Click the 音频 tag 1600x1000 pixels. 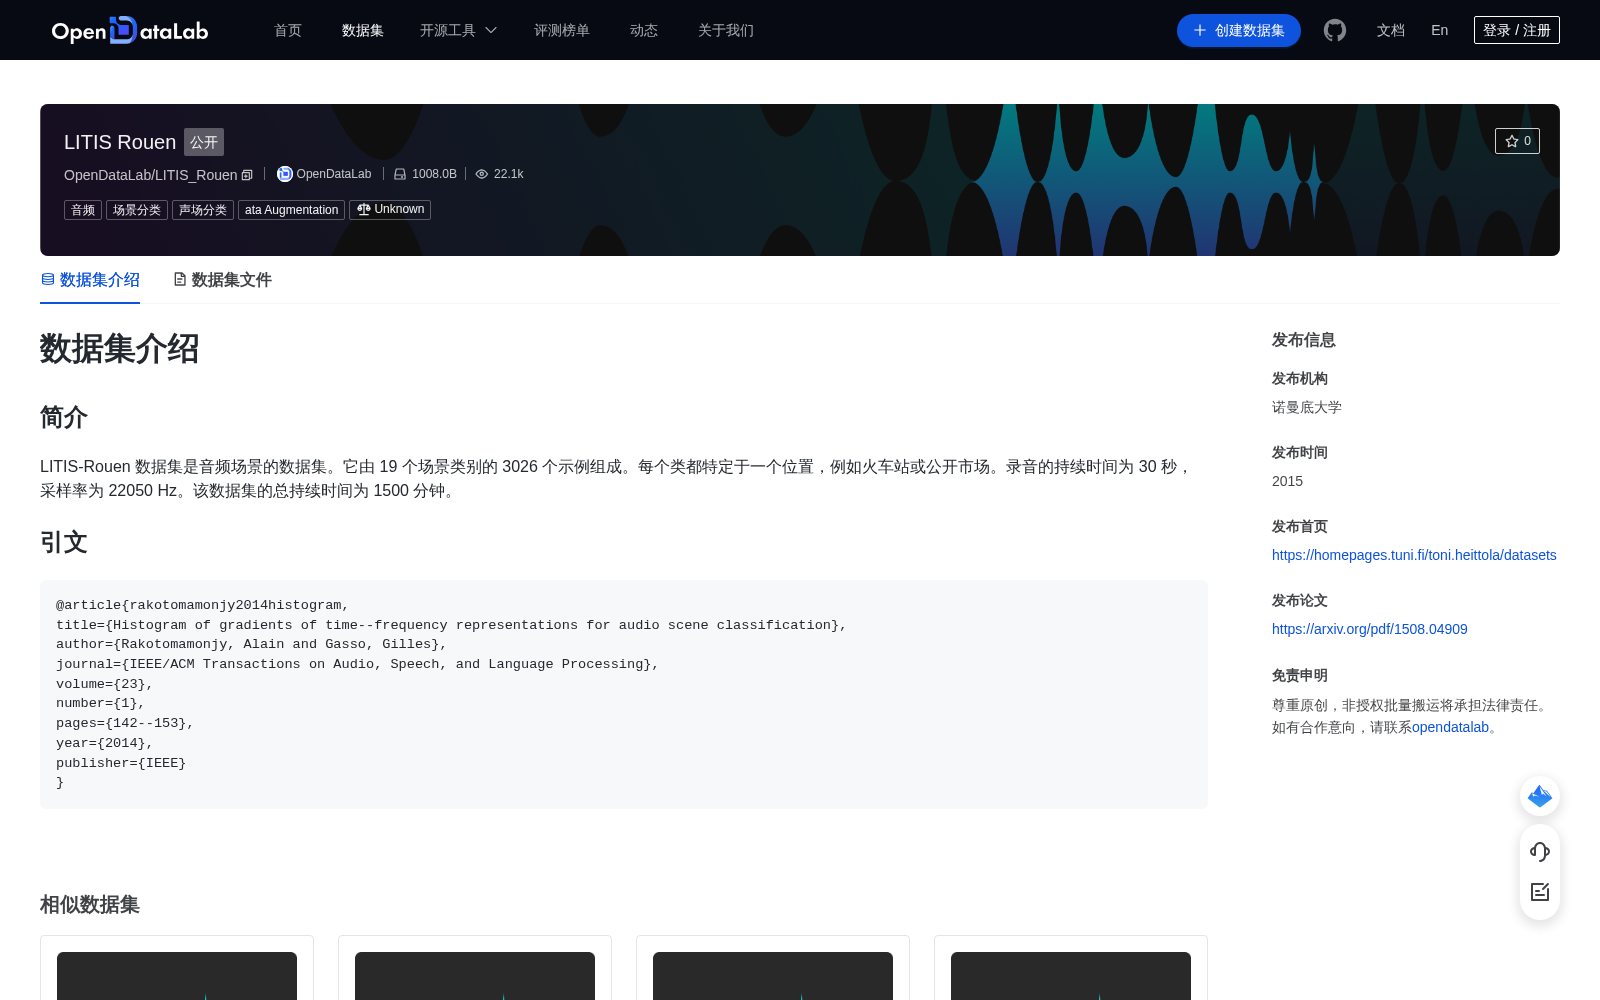tap(83, 210)
